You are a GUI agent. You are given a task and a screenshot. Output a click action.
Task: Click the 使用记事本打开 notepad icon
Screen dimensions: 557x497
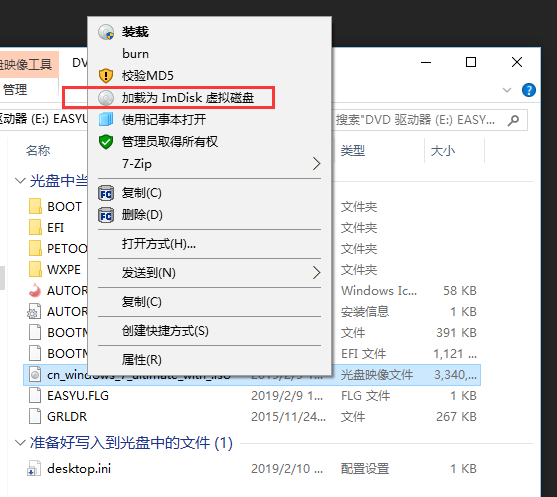[106, 119]
